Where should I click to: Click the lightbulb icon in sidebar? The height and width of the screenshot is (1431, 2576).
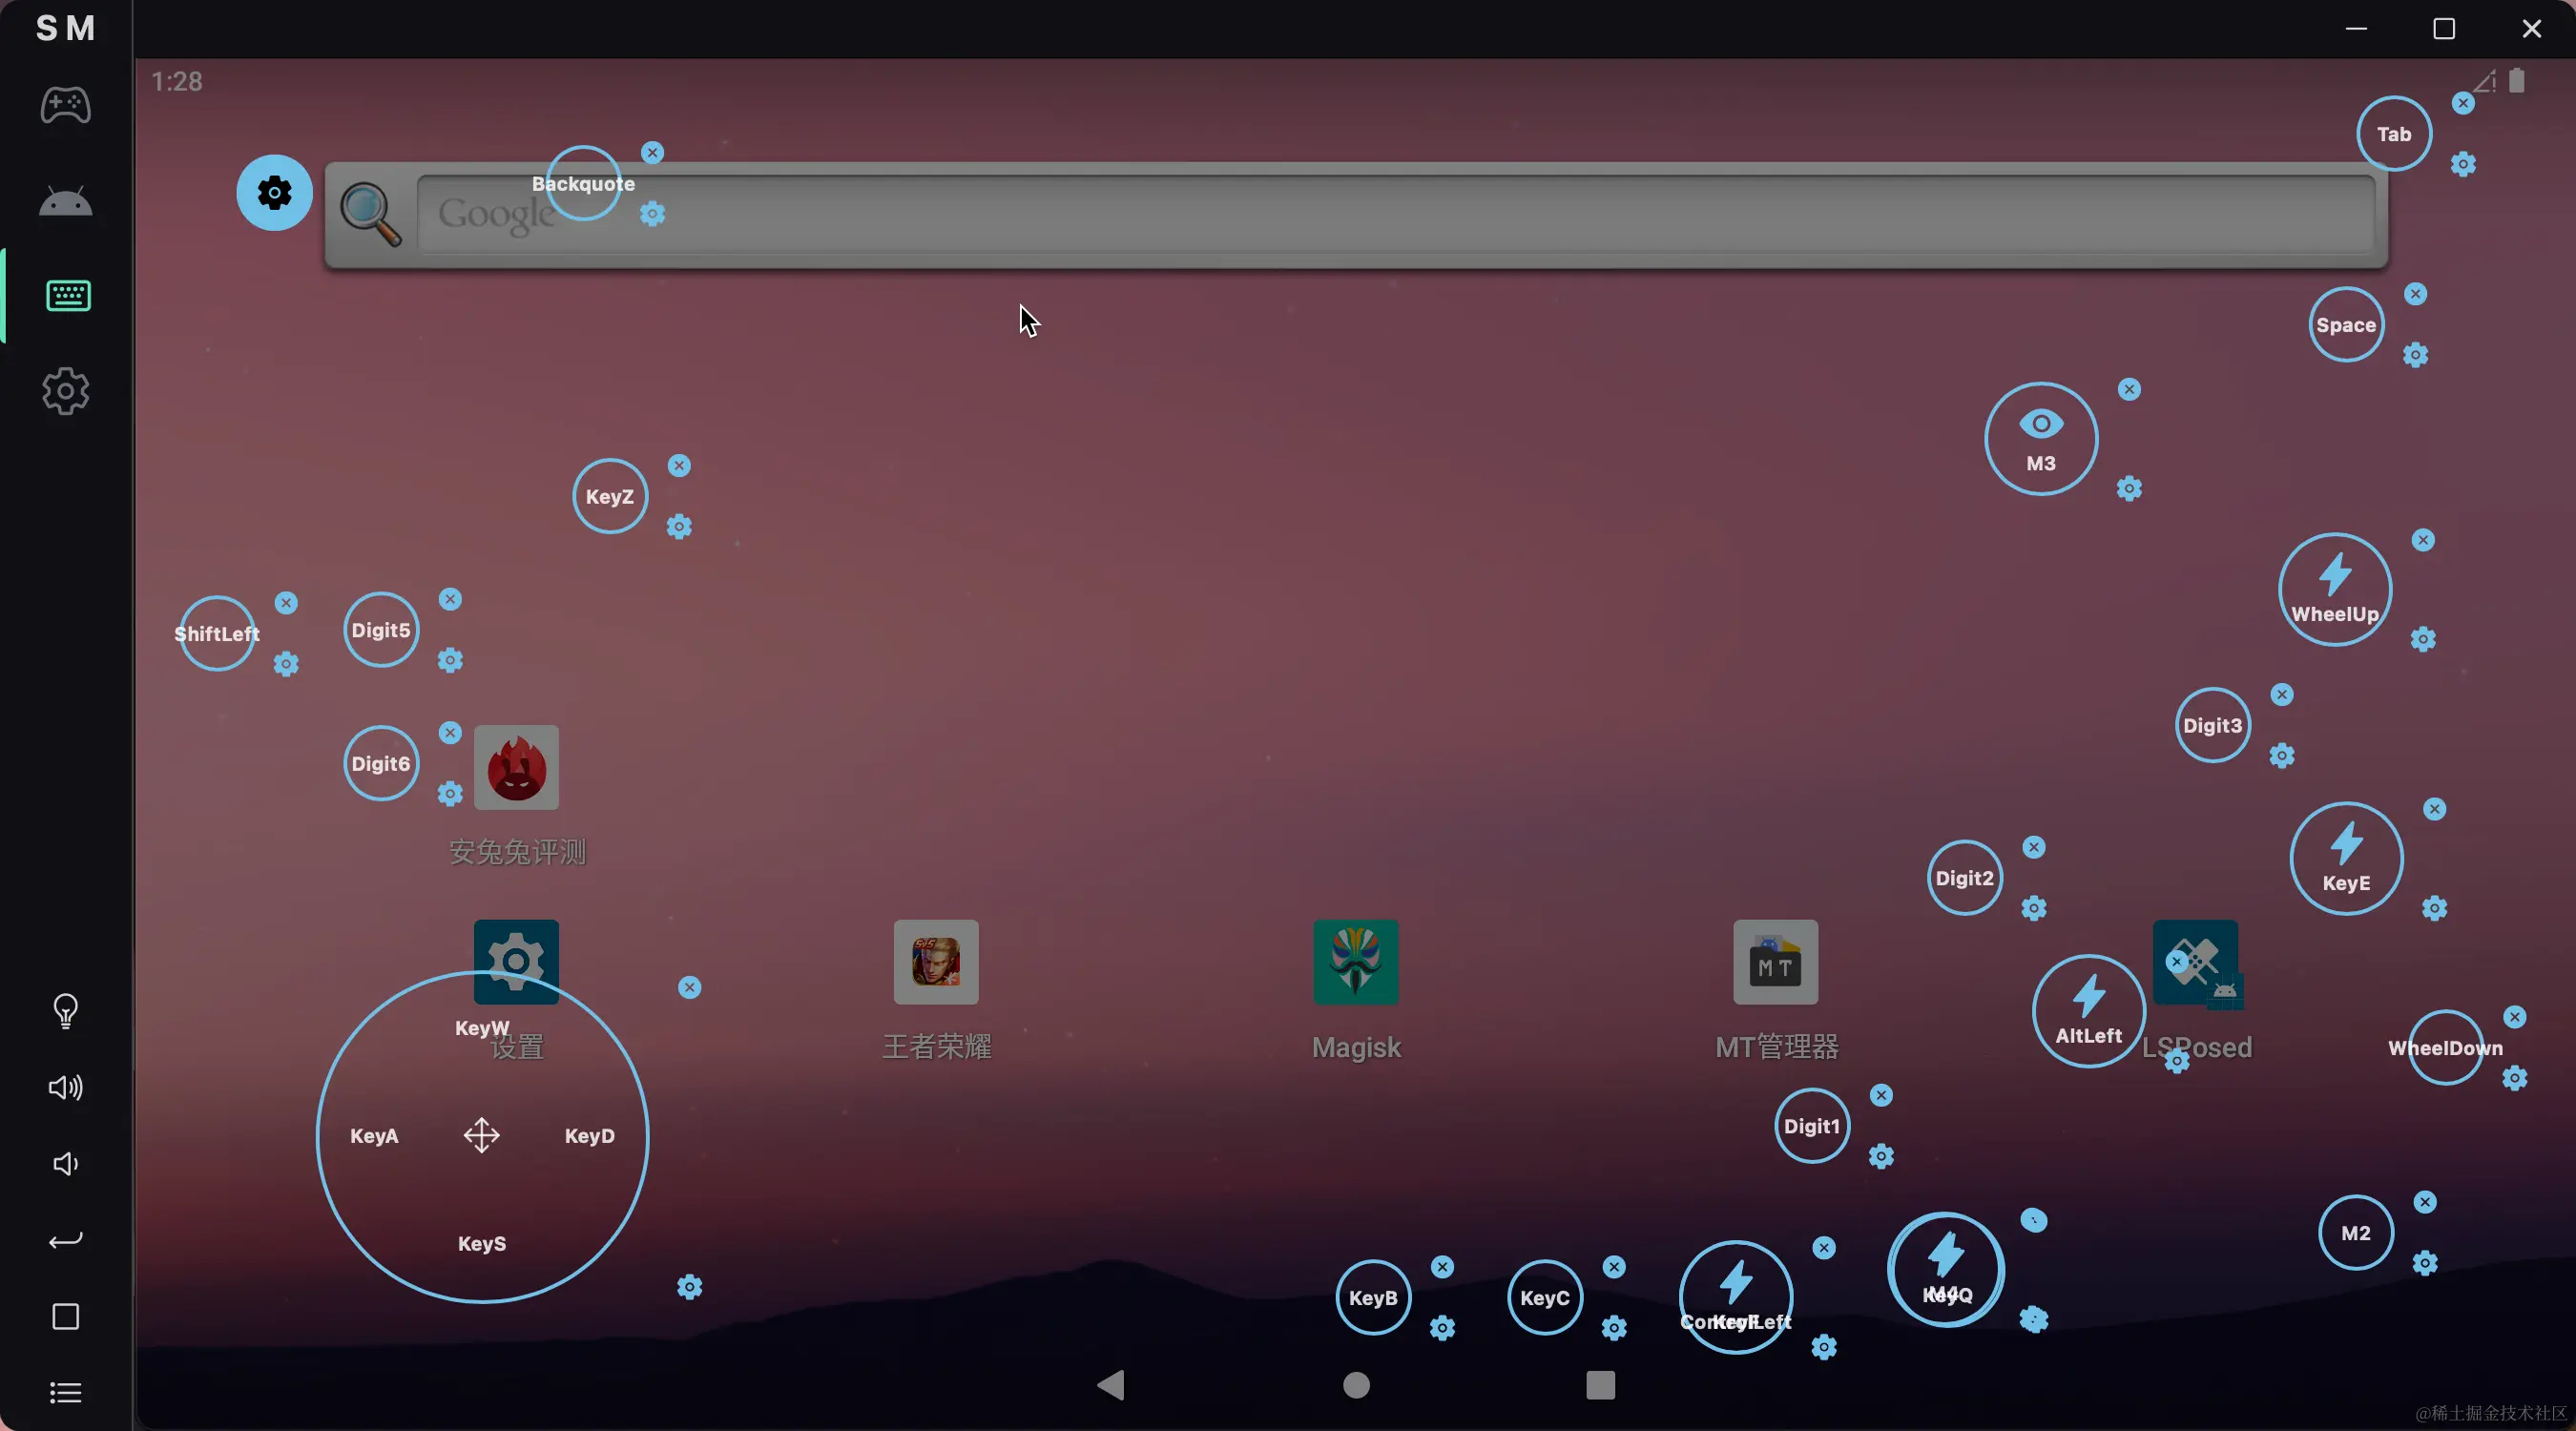coord(66,1011)
